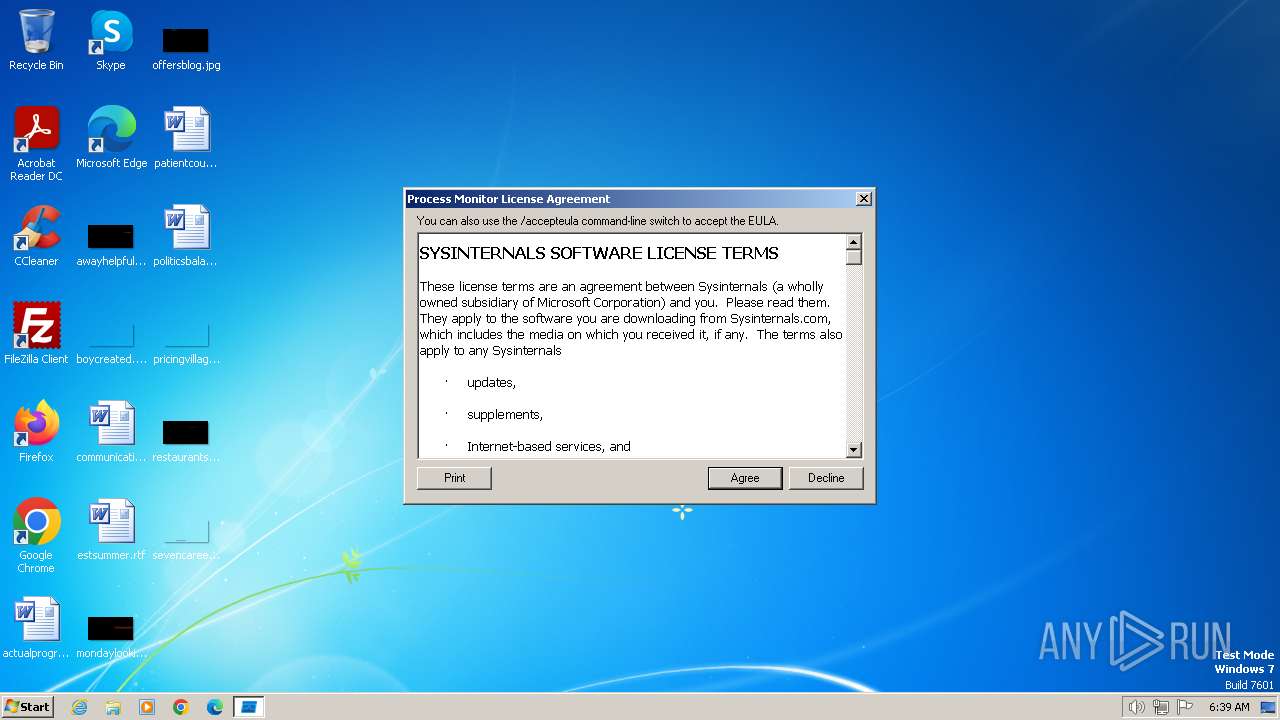Open the Action Center flag icon
1280x720 pixels.
coord(1185,707)
